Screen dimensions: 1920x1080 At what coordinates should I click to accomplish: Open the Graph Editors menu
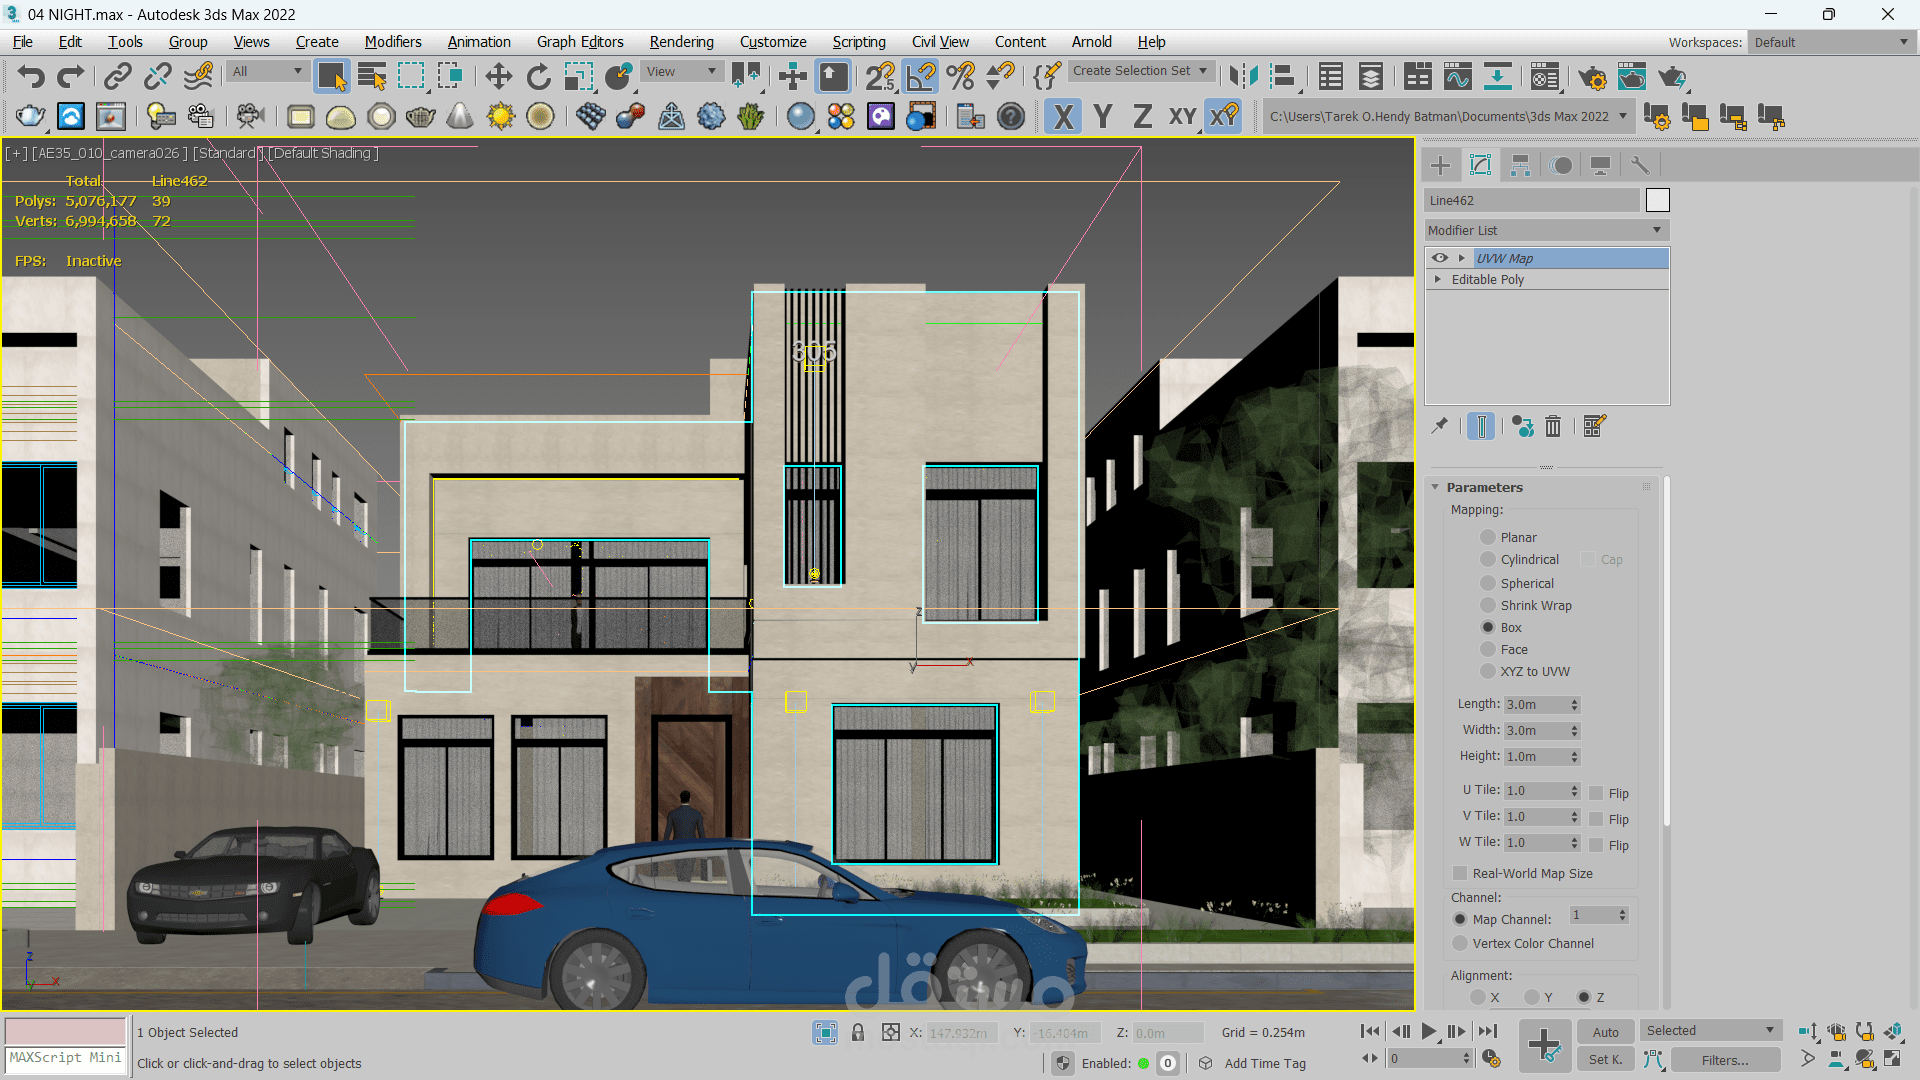[x=579, y=42]
